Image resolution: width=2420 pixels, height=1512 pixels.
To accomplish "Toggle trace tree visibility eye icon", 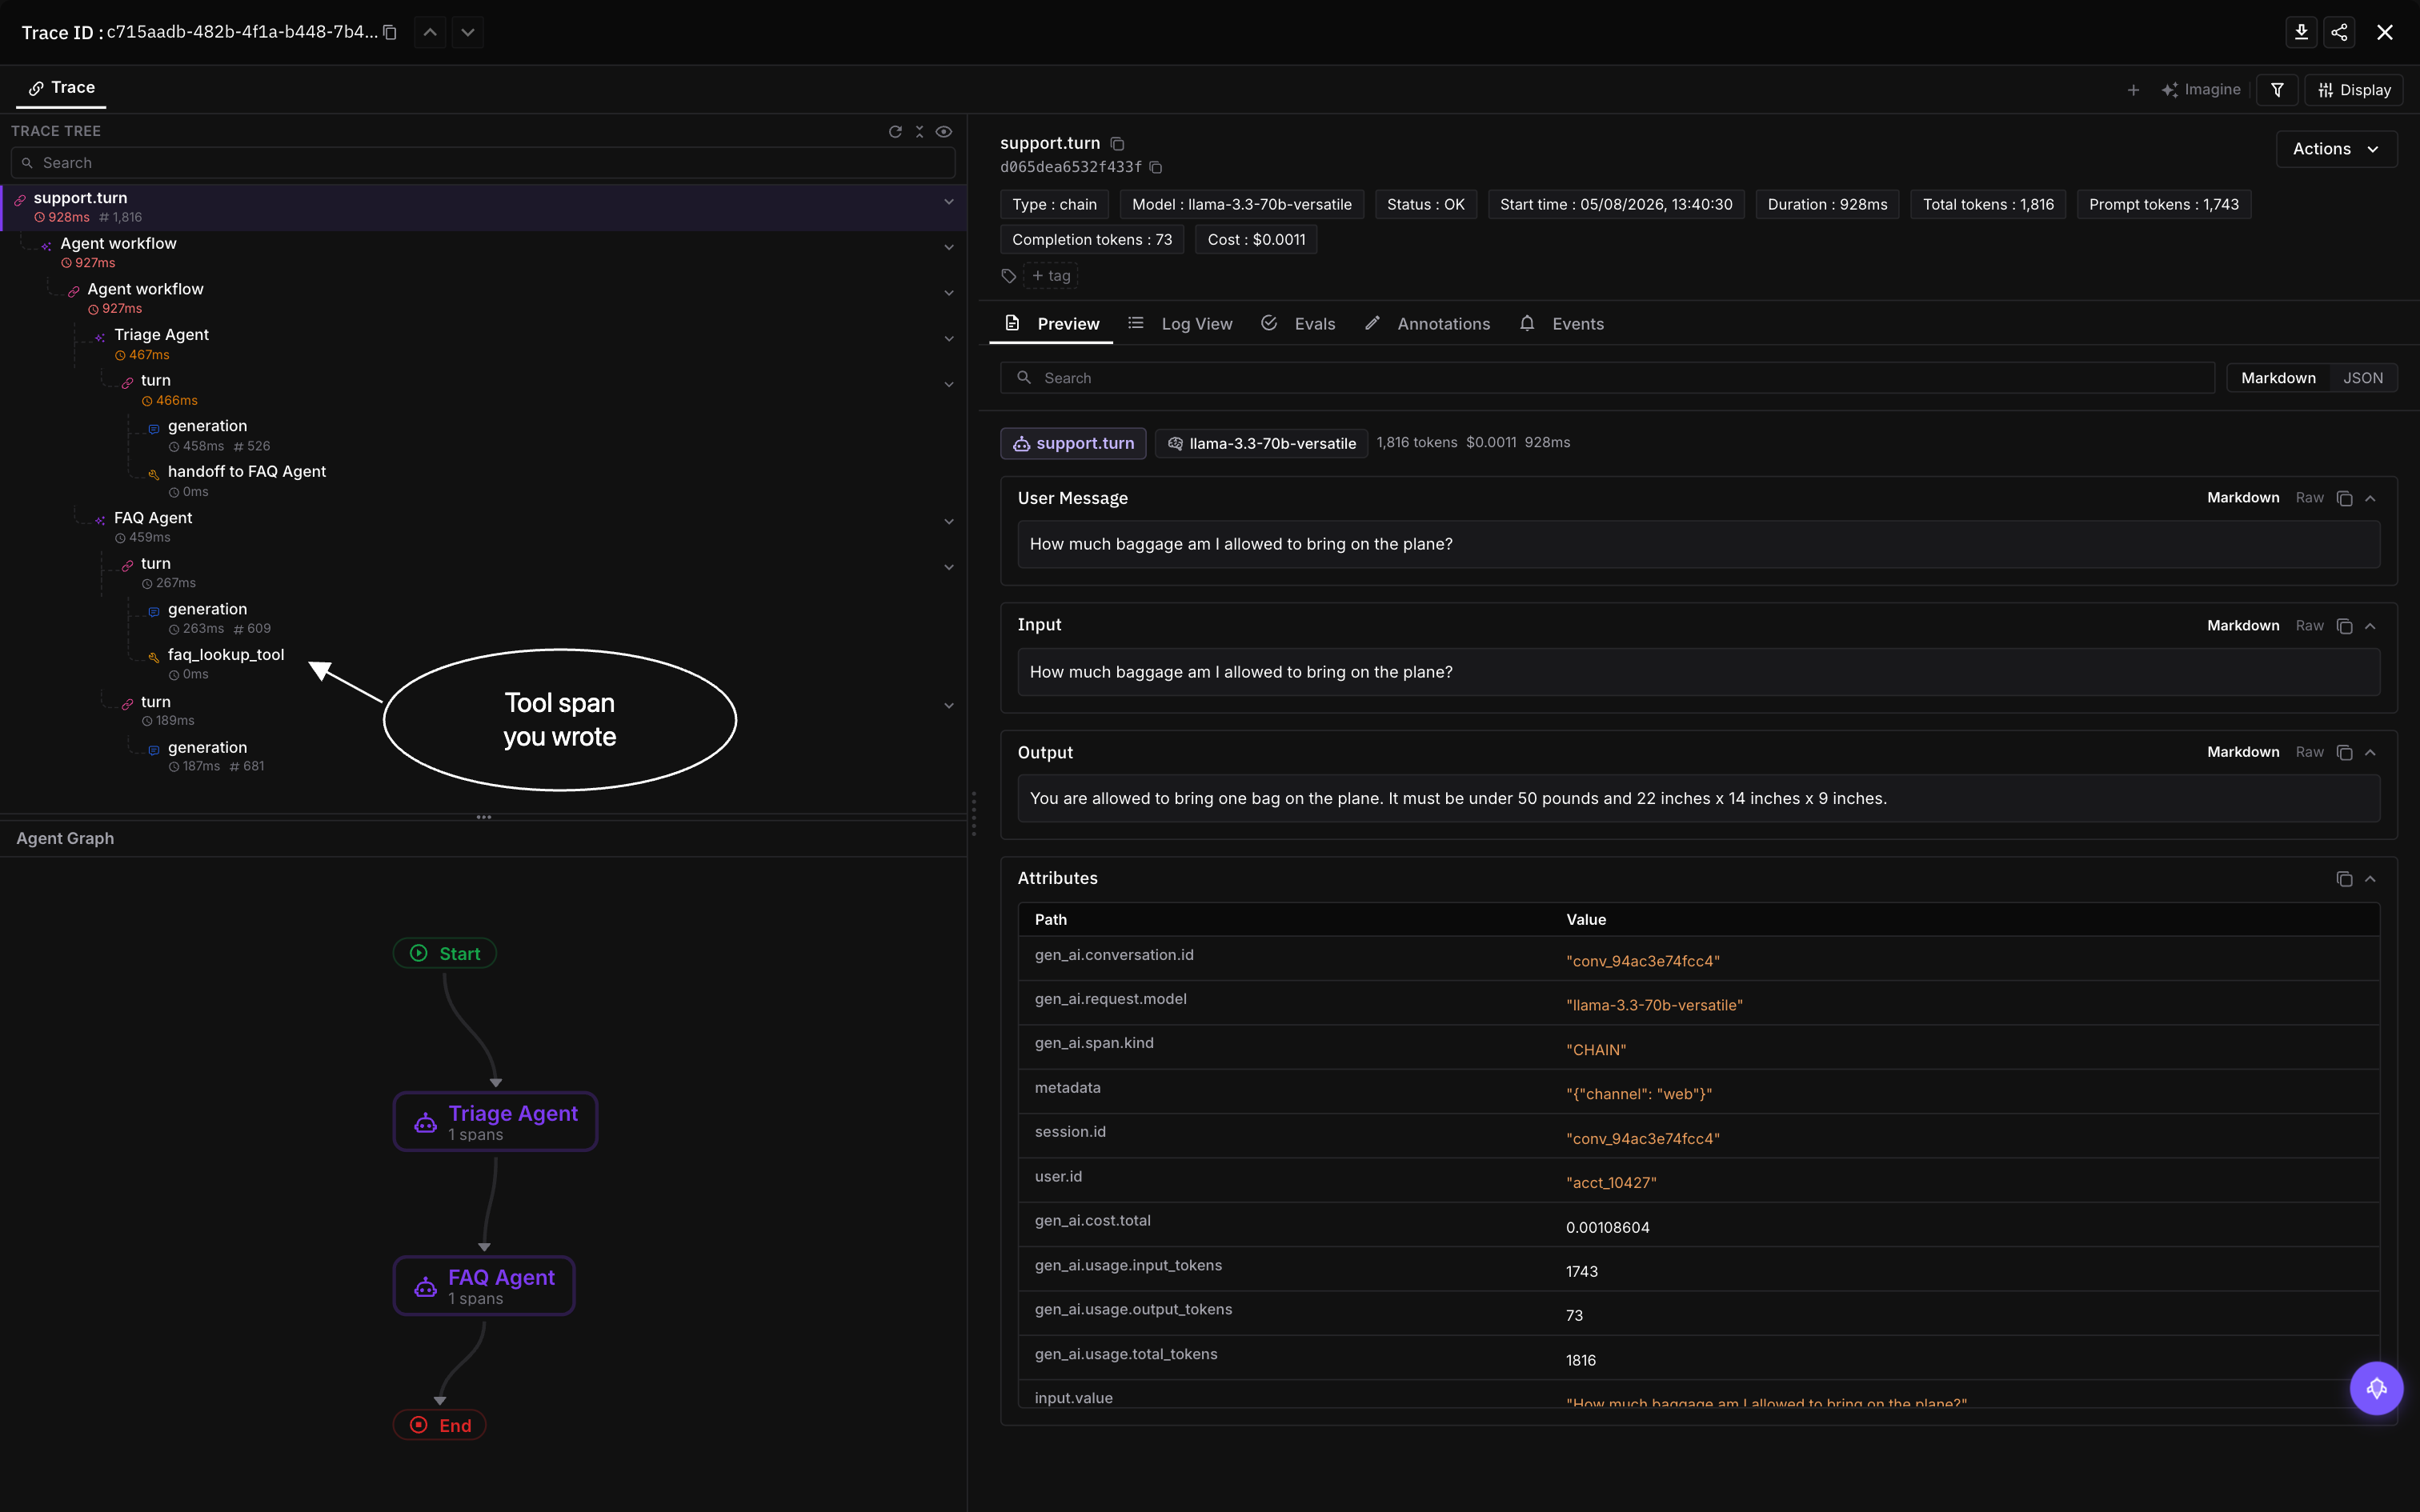I will [x=943, y=132].
